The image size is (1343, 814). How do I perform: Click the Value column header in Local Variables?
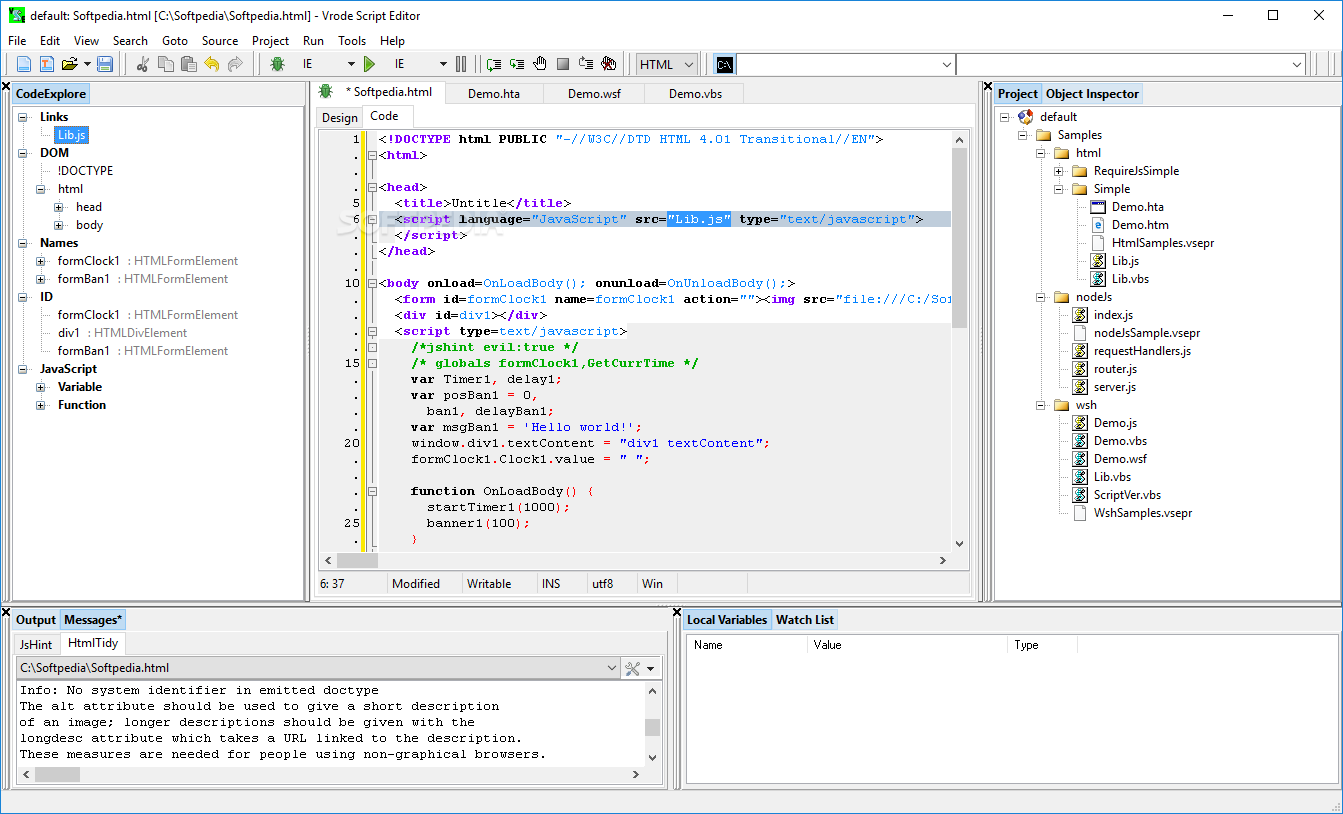click(907, 645)
